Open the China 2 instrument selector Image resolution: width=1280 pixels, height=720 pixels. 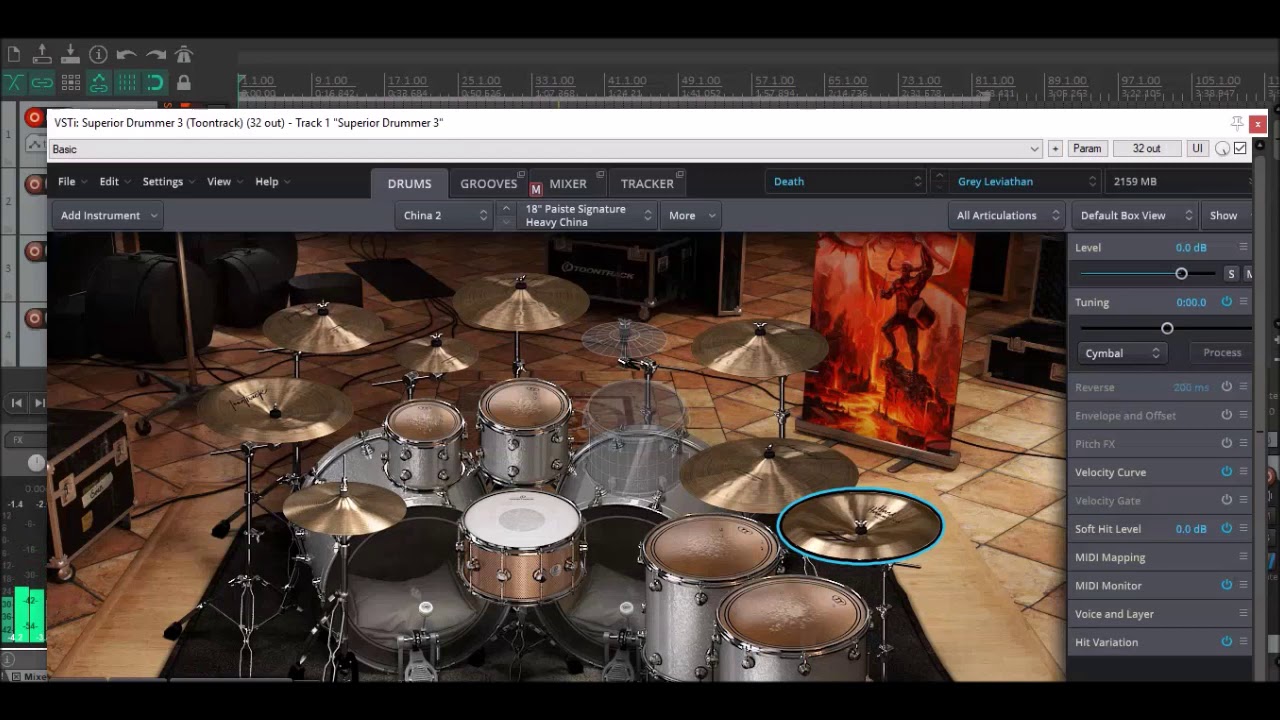click(445, 215)
